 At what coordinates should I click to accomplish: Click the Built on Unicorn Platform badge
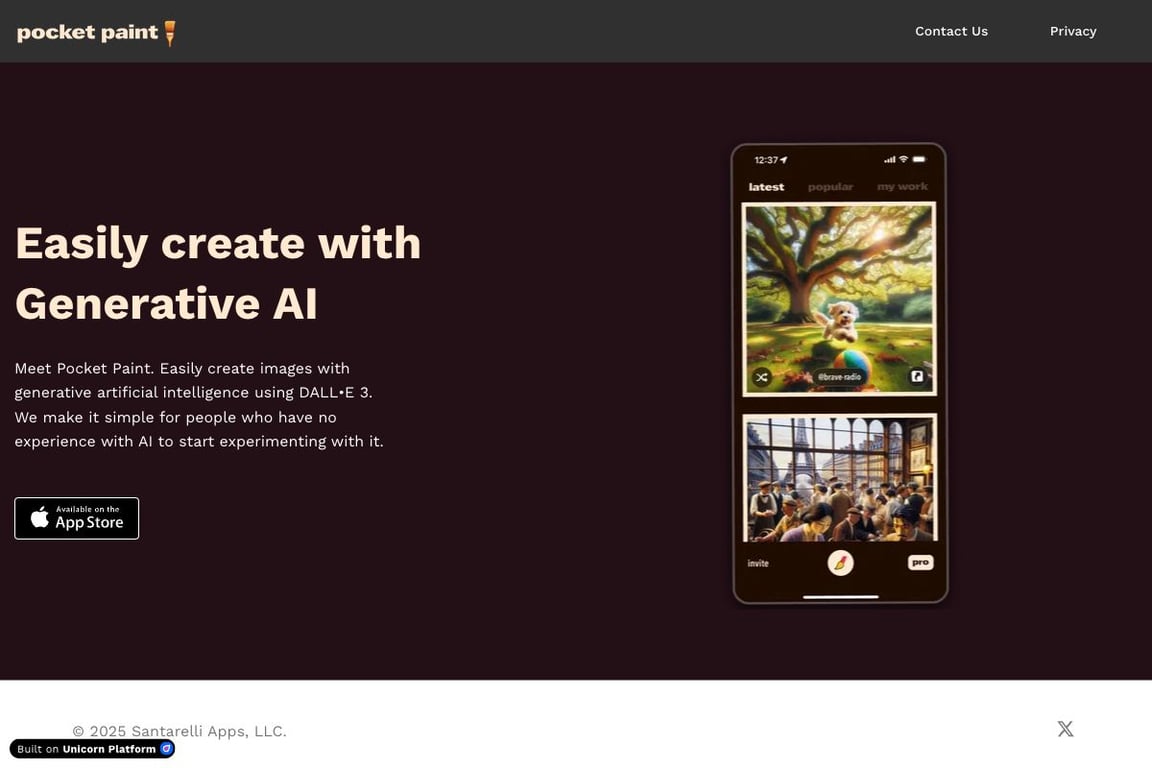tap(93, 749)
